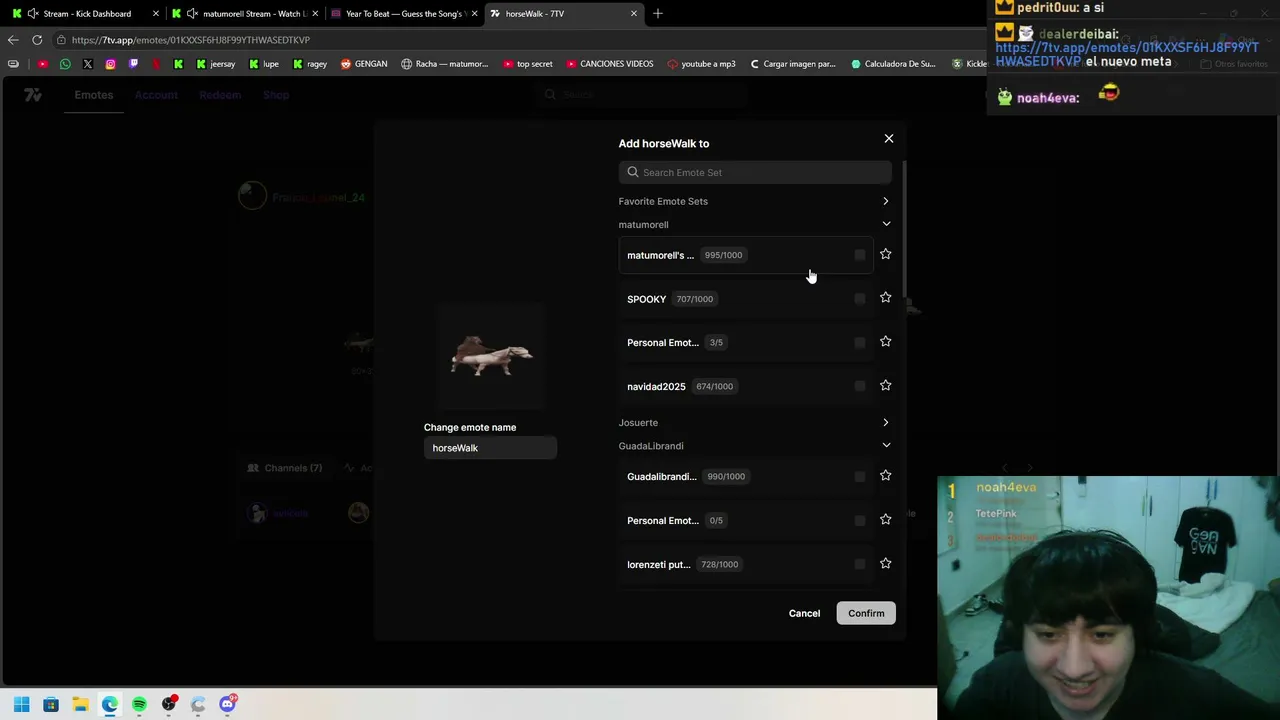Launch Microsoft Store from taskbar
The height and width of the screenshot is (720, 1280).
[x=51, y=704]
